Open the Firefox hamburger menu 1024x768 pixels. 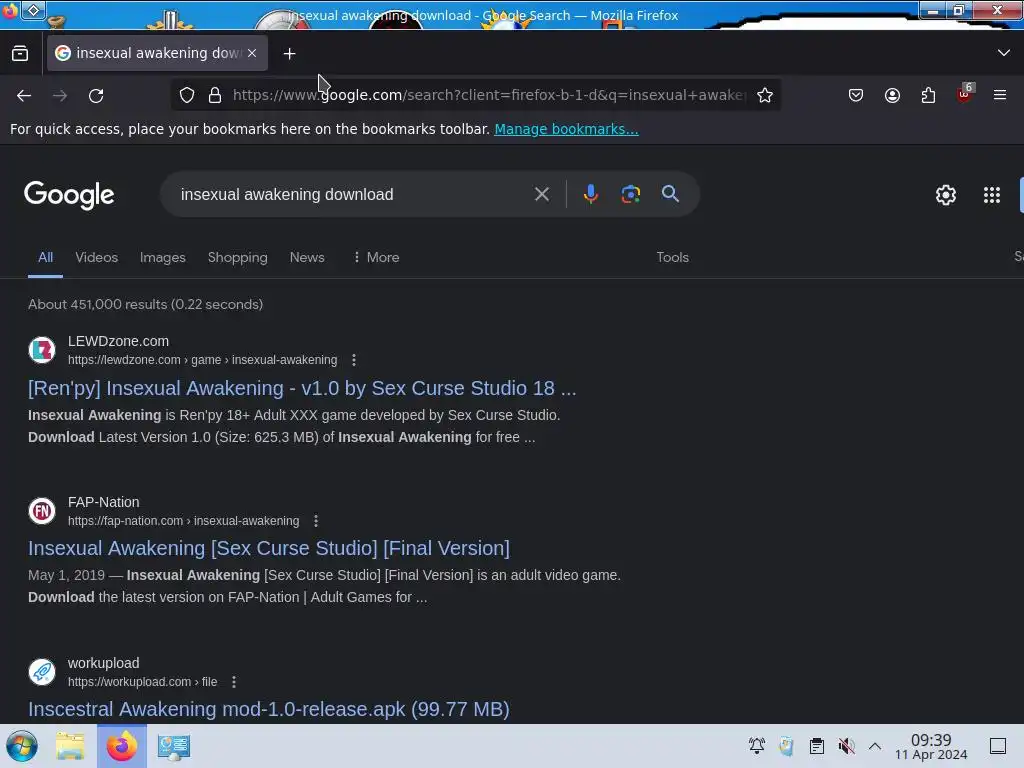(x=1000, y=95)
